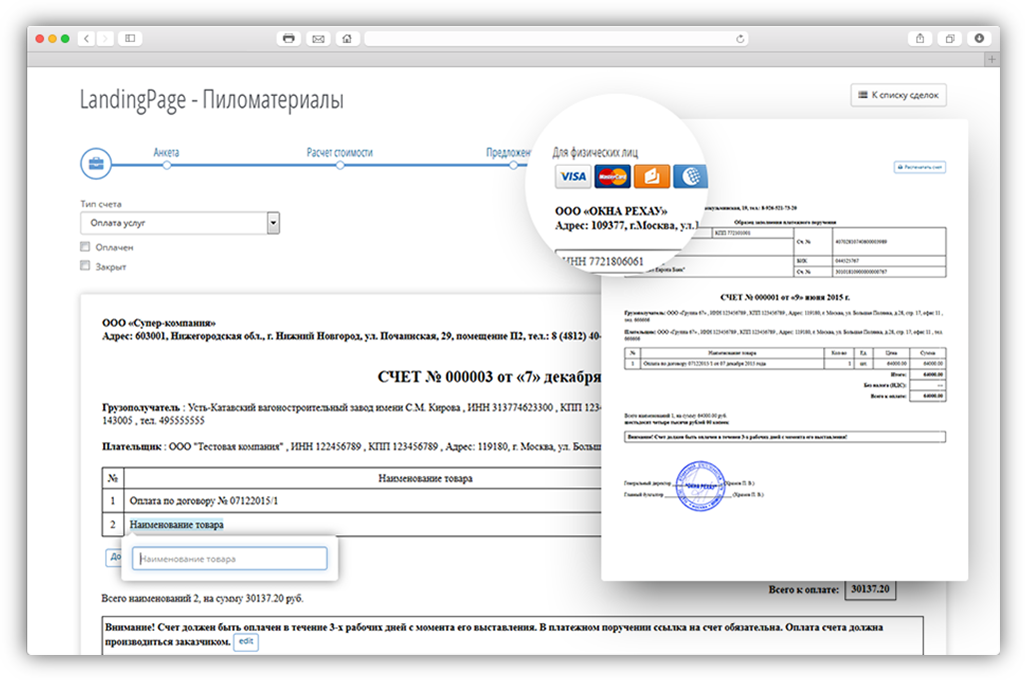1025x680 pixels.
Task: Click the ИНН 7721806061 field
Action: point(603,262)
